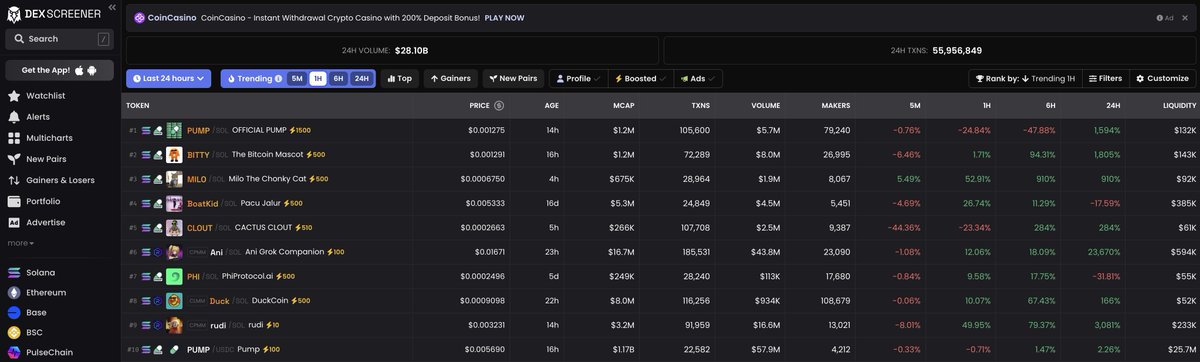This screenshot has height=362, width=1200.
Task: Click the MILO token avatar
Action: click(x=174, y=179)
